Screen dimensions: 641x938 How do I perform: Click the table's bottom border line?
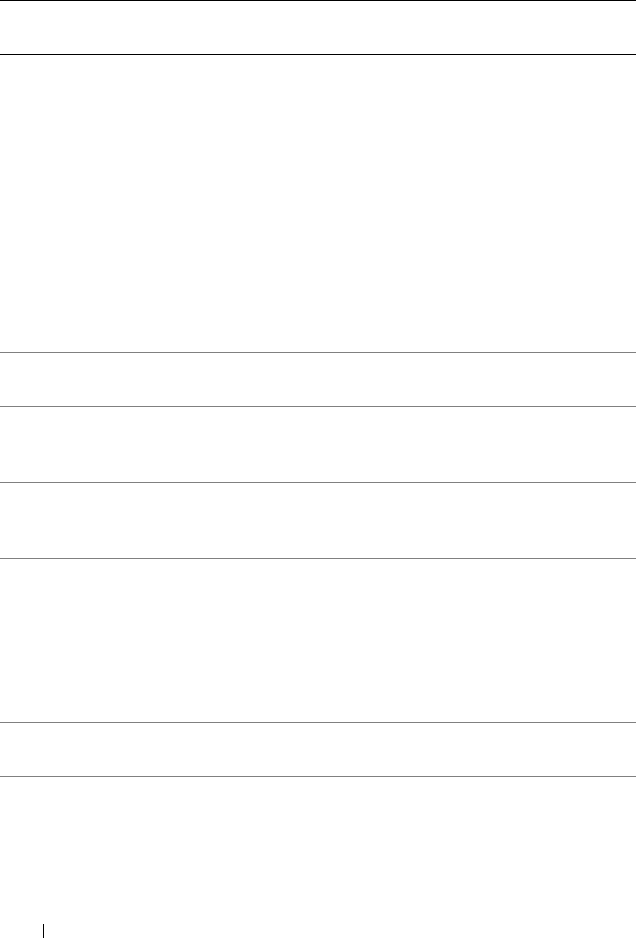coord(320,776)
